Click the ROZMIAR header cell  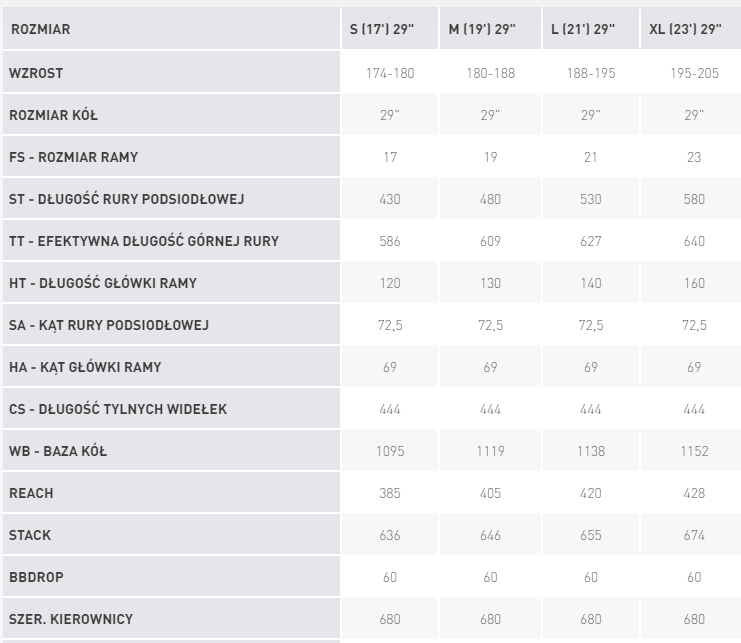(40, 30)
